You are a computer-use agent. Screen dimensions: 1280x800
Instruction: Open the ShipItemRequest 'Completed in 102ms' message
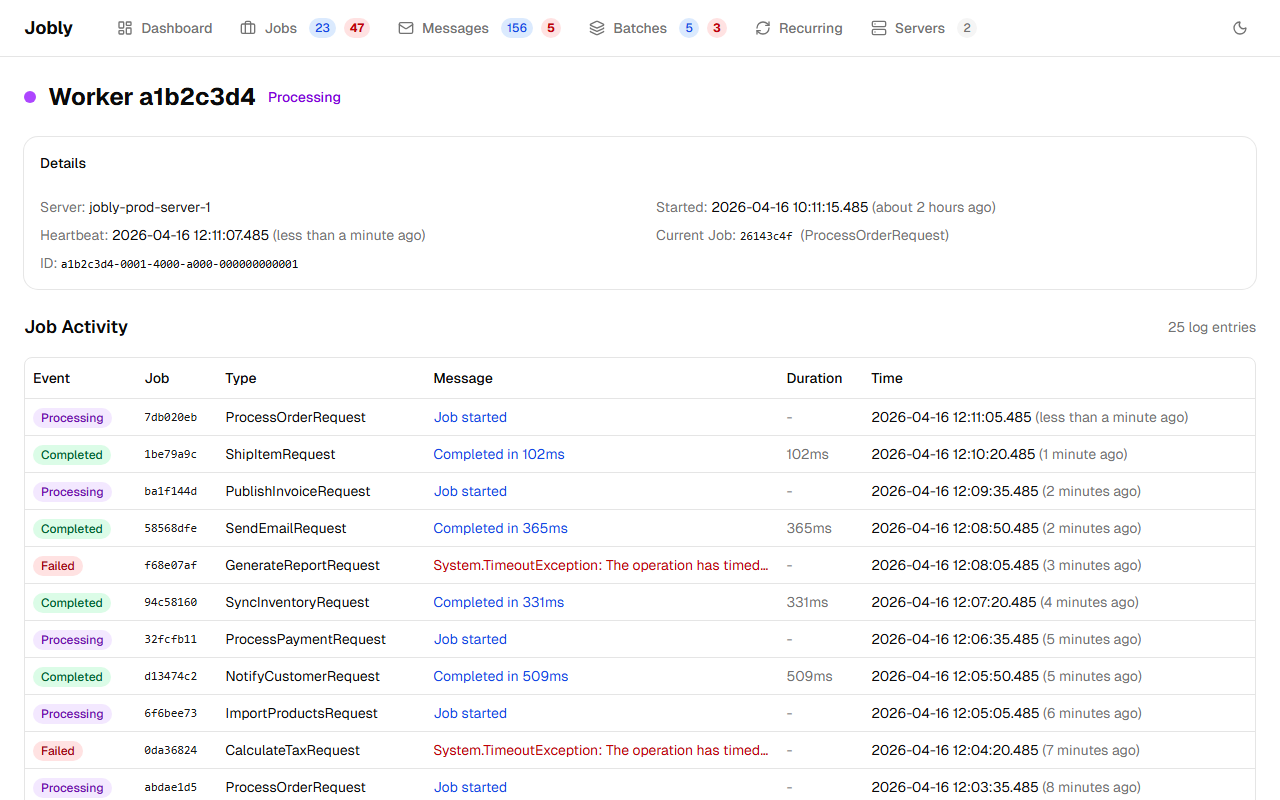499,454
